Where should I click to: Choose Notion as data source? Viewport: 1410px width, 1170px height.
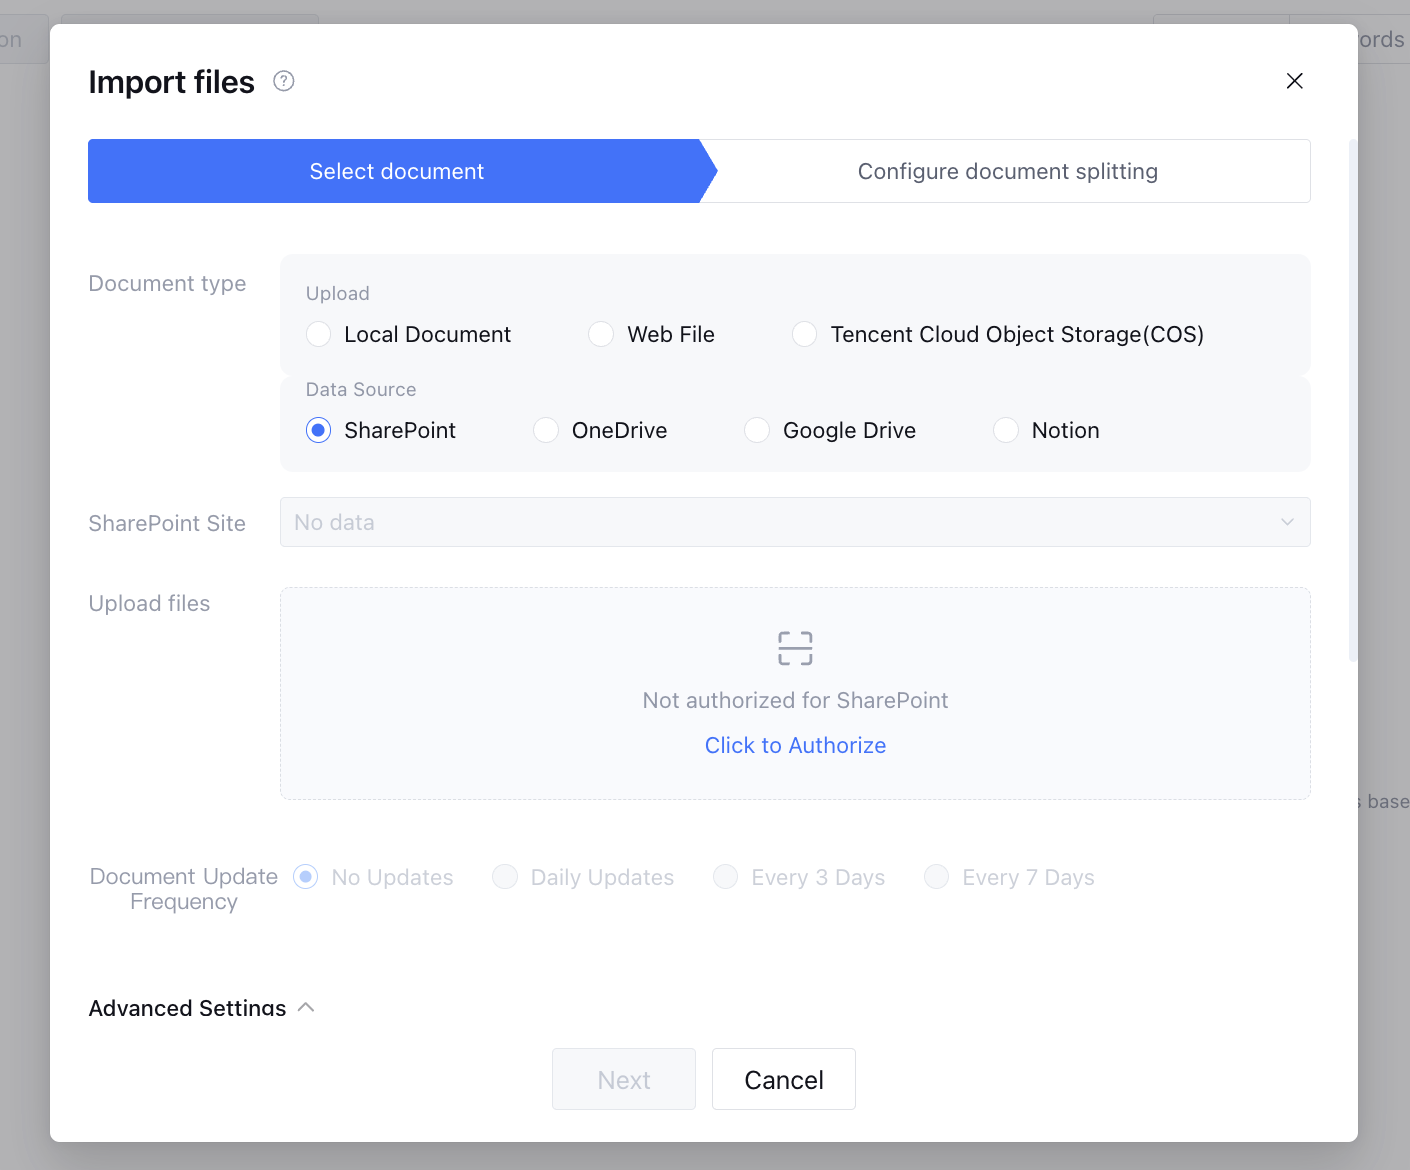point(1006,430)
